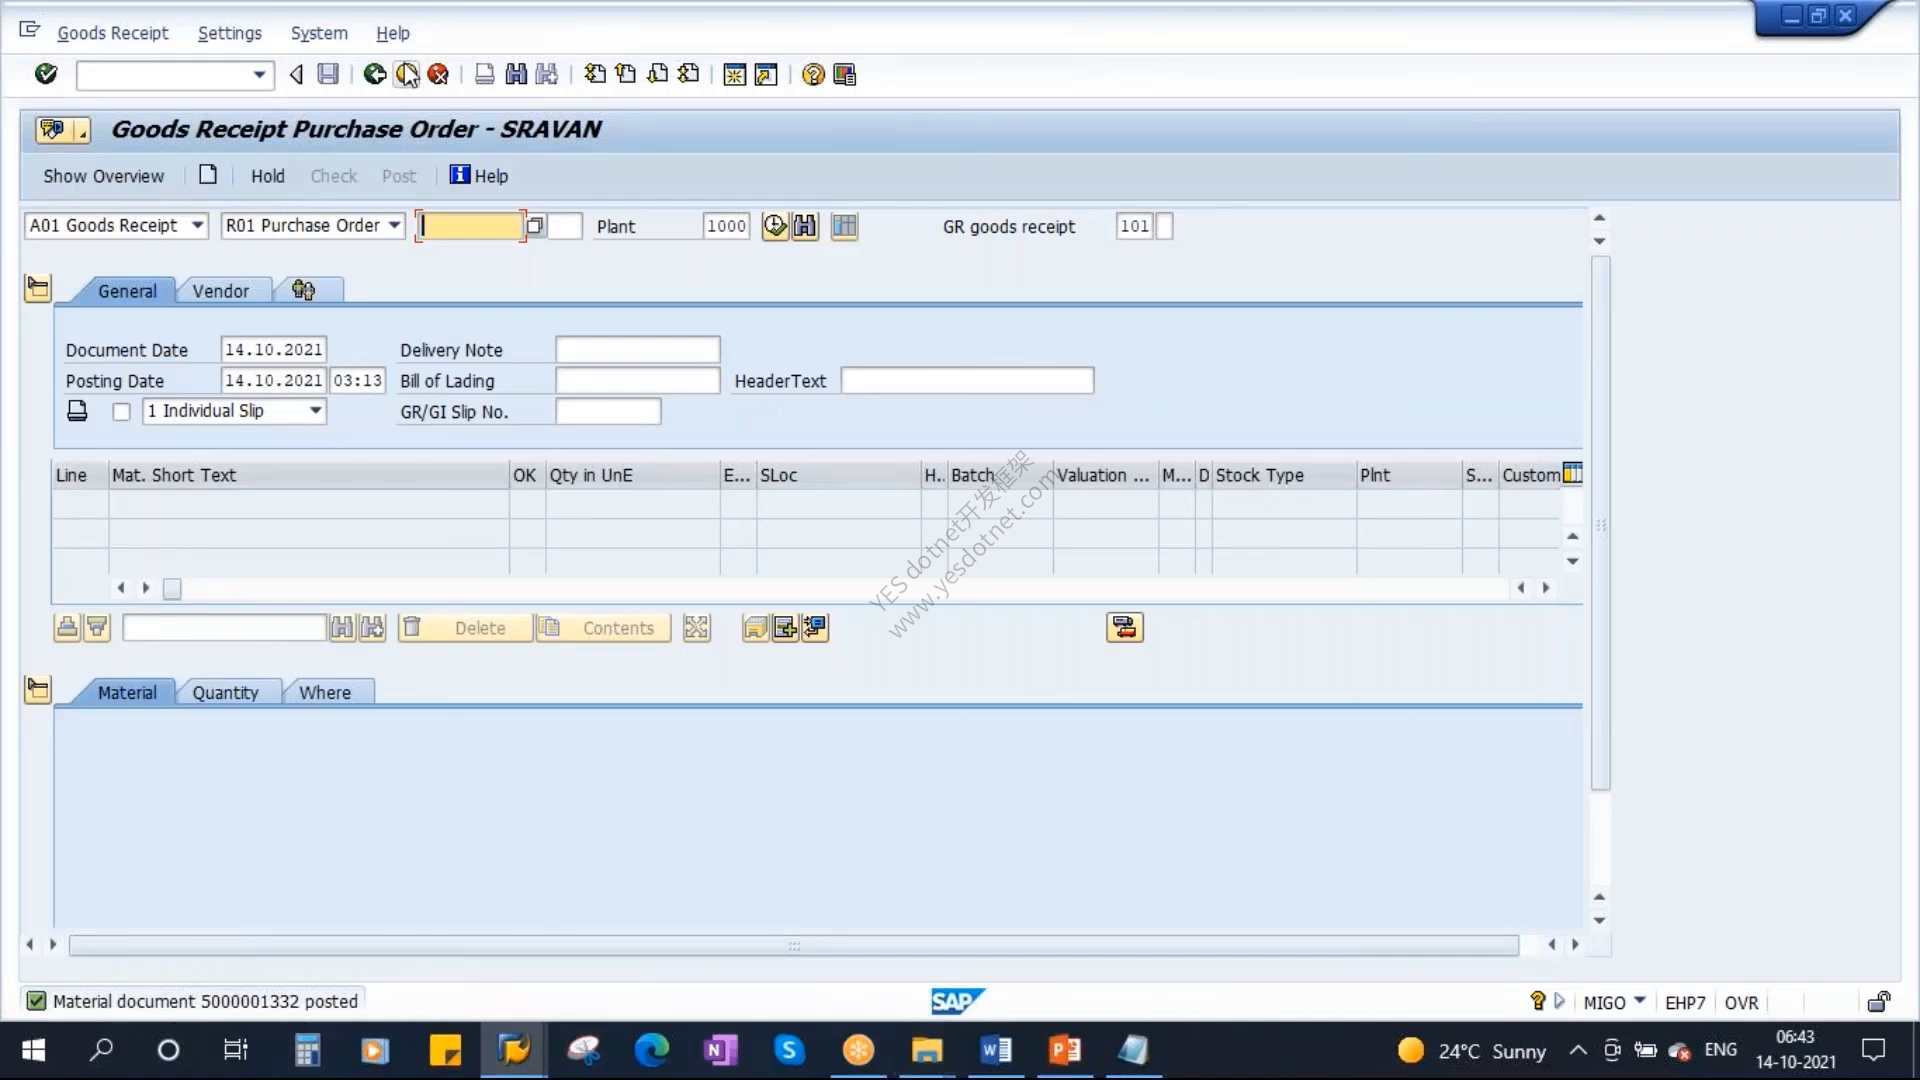Open the Settings menu

point(230,33)
